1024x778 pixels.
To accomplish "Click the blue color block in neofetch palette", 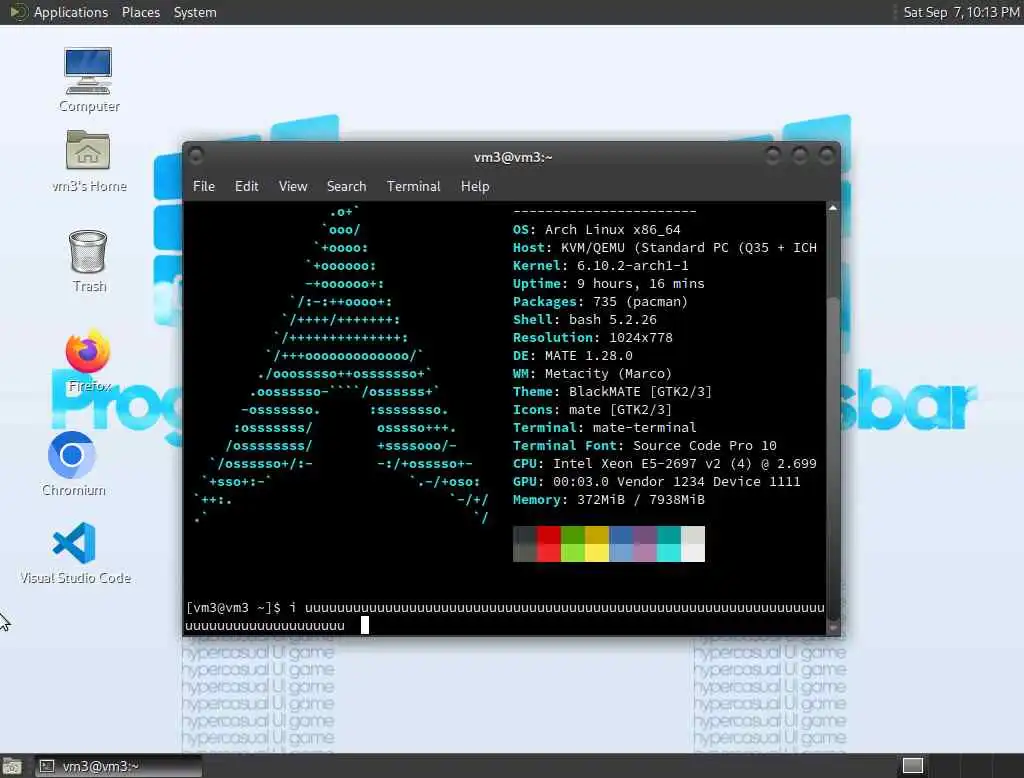I will pos(620,543).
